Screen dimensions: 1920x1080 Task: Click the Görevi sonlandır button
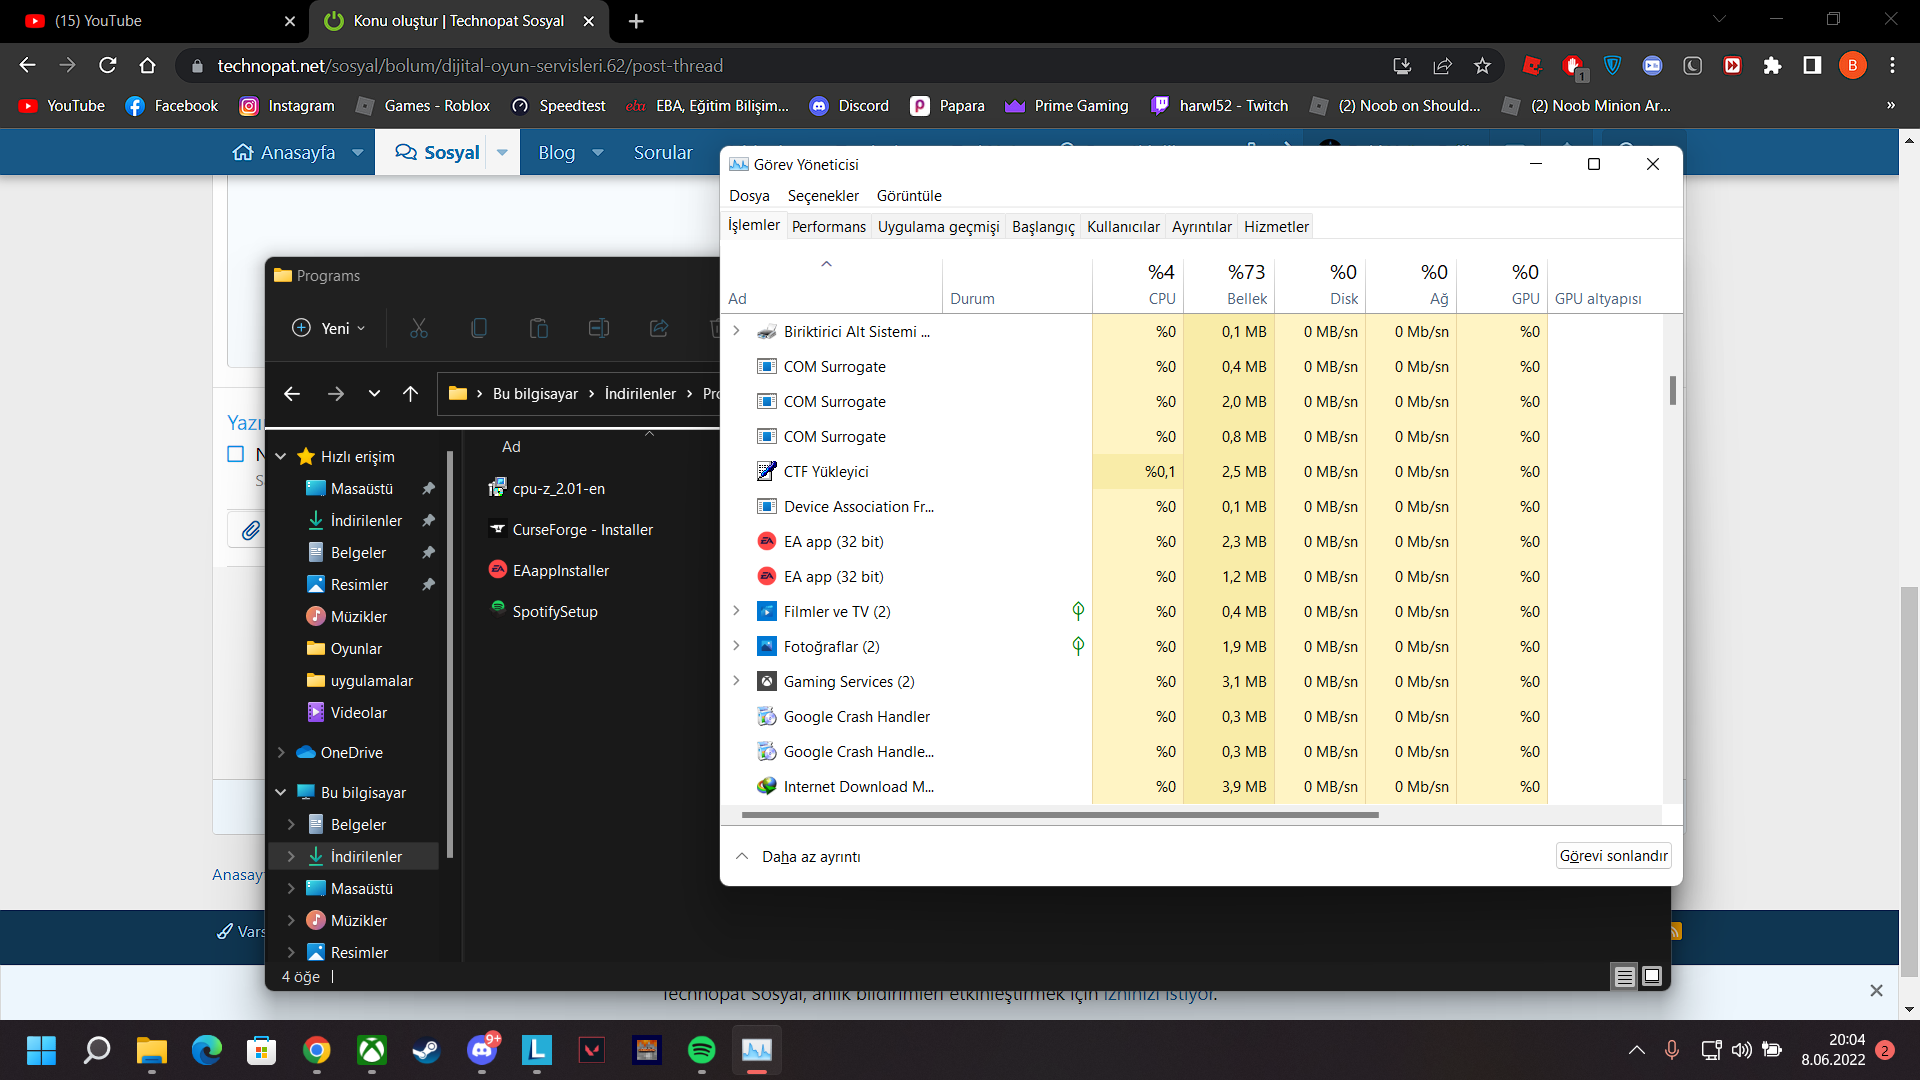pos(1613,856)
